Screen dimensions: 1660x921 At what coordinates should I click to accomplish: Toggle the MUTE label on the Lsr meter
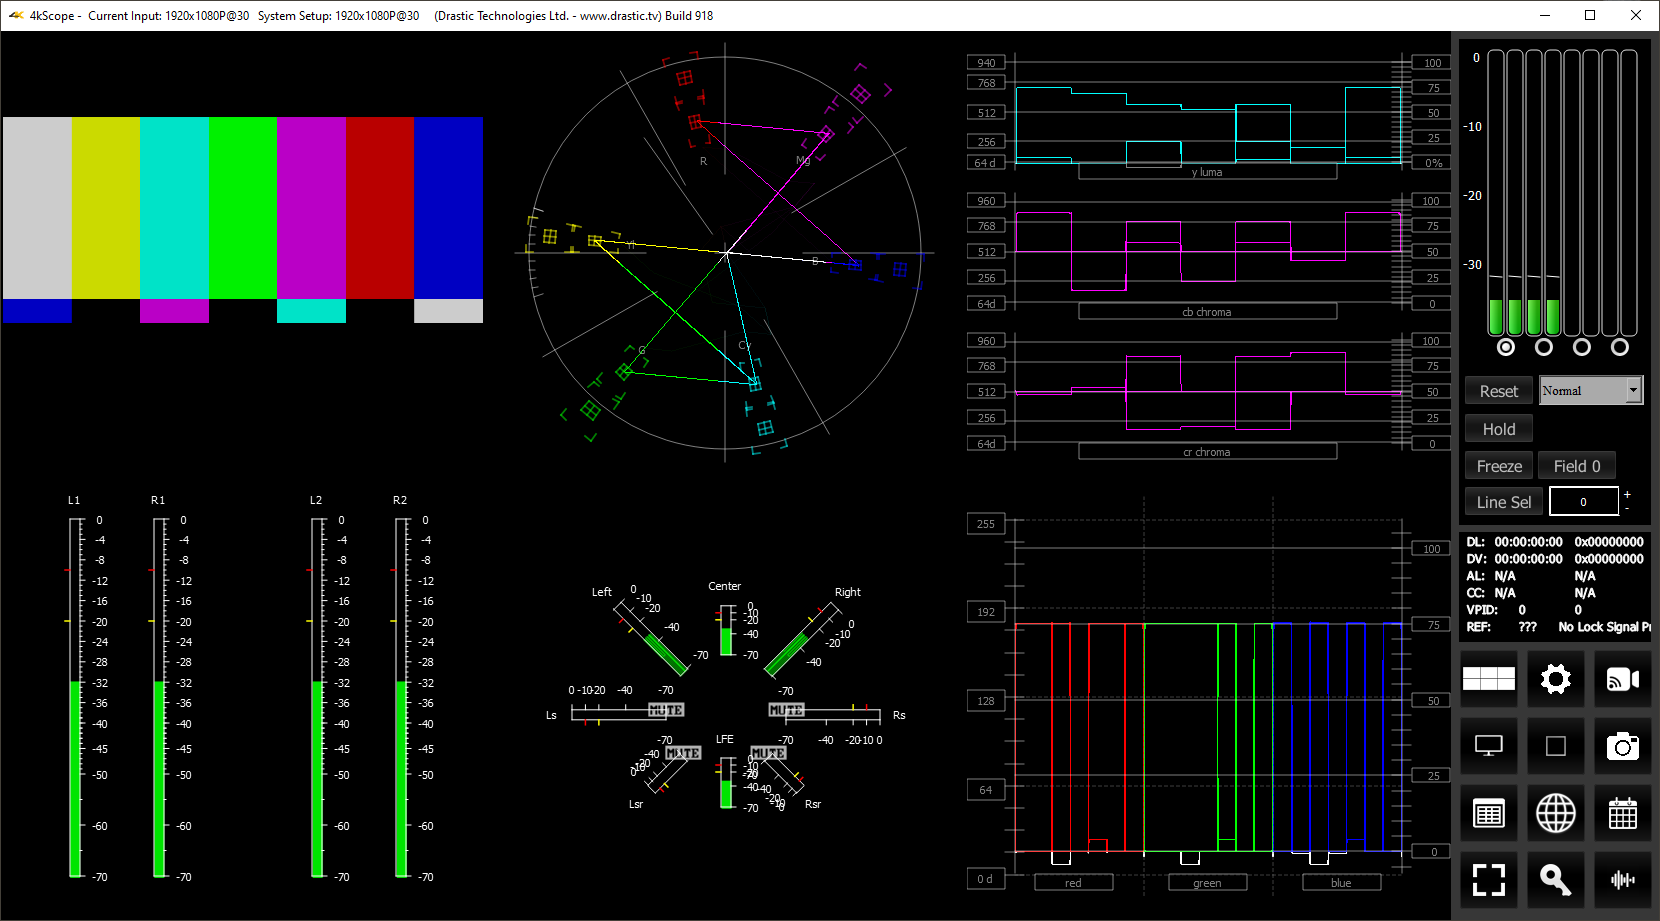pyautogui.click(x=683, y=753)
